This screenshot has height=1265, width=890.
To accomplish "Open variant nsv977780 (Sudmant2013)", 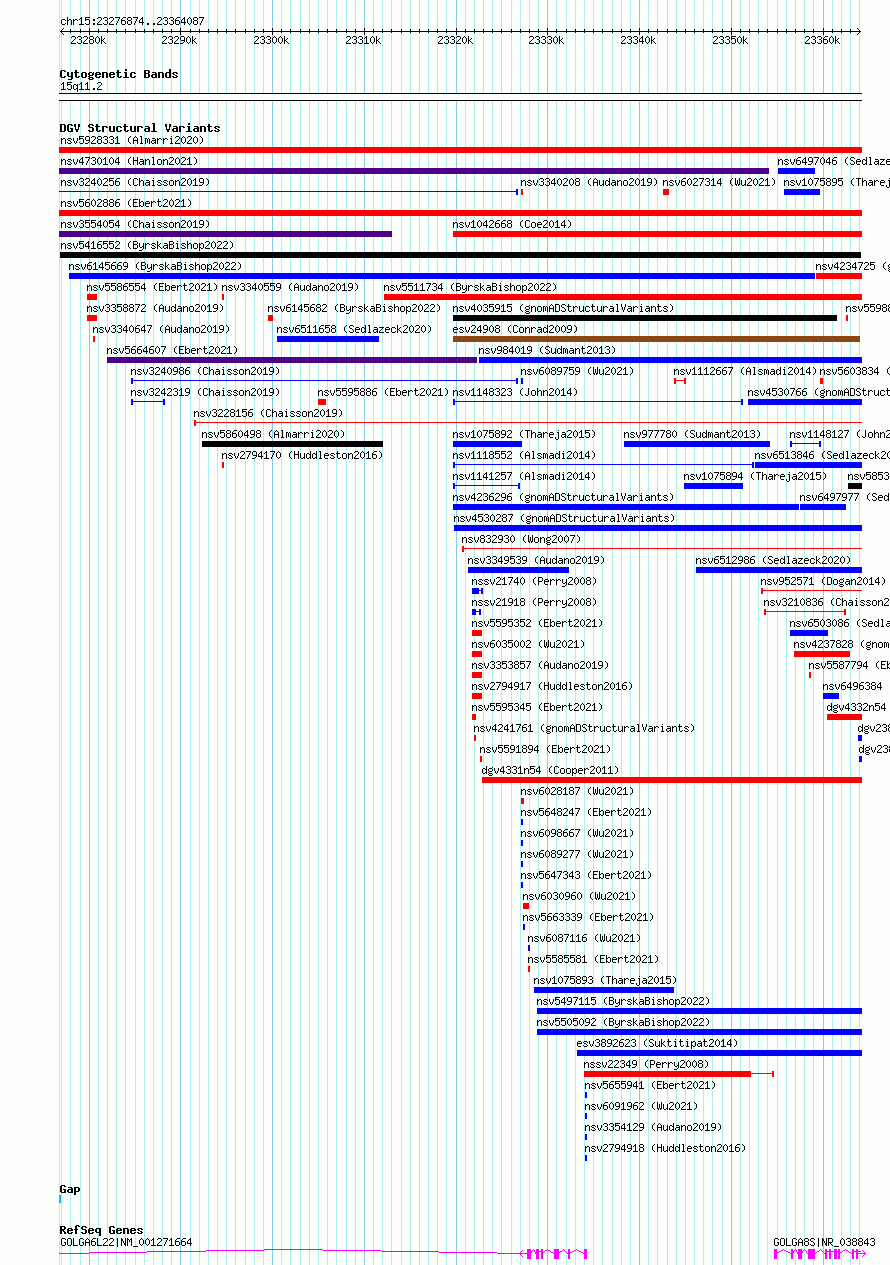I will pos(692,434).
